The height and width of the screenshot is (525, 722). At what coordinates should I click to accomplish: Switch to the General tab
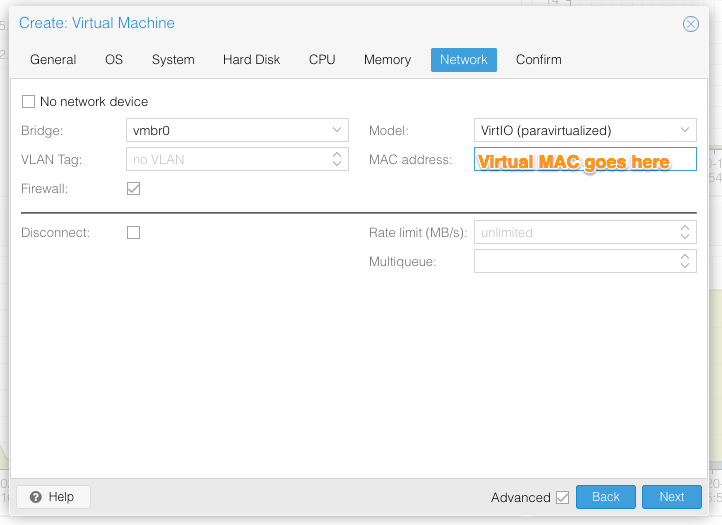pyautogui.click(x=53, y=60)
